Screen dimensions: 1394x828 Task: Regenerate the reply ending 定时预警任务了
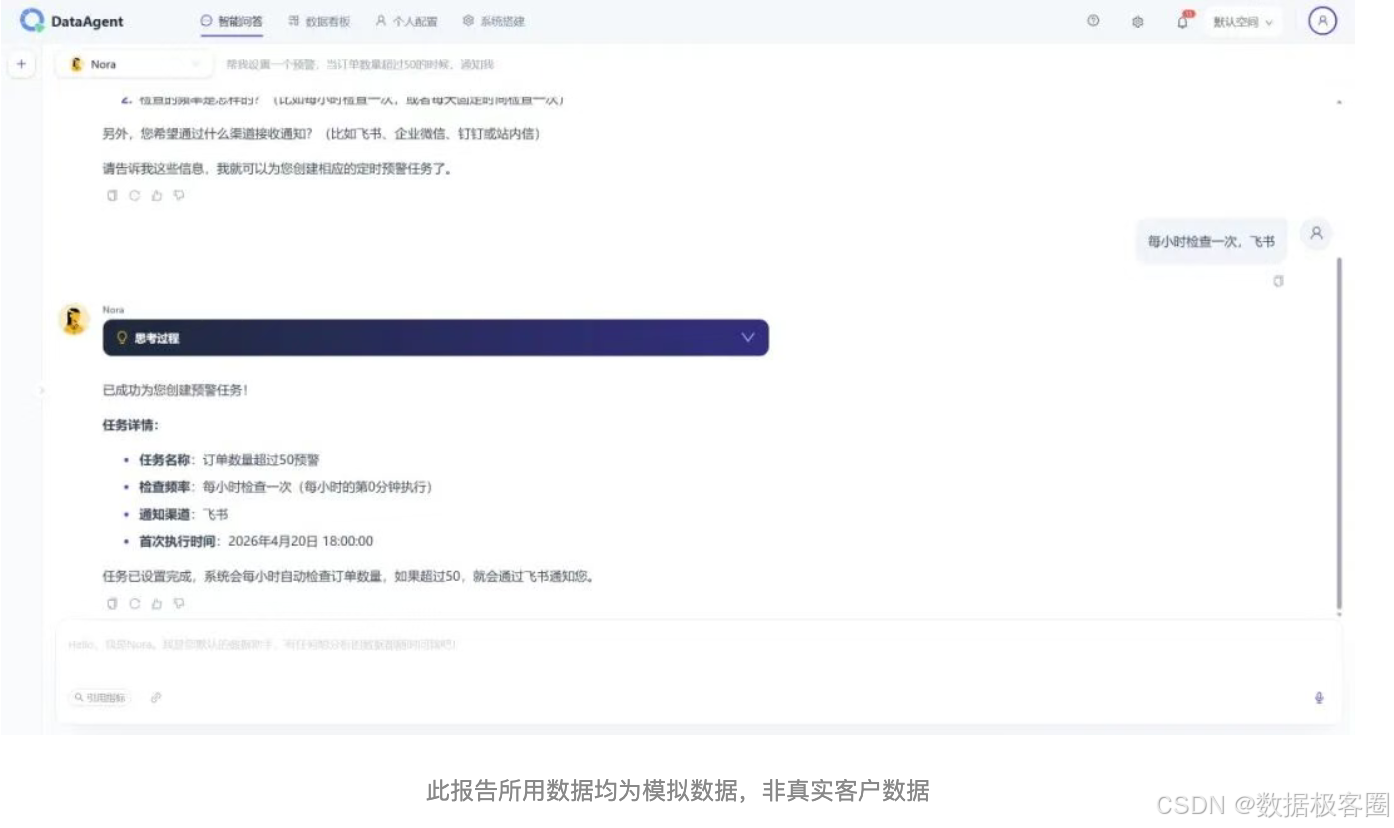134,196
